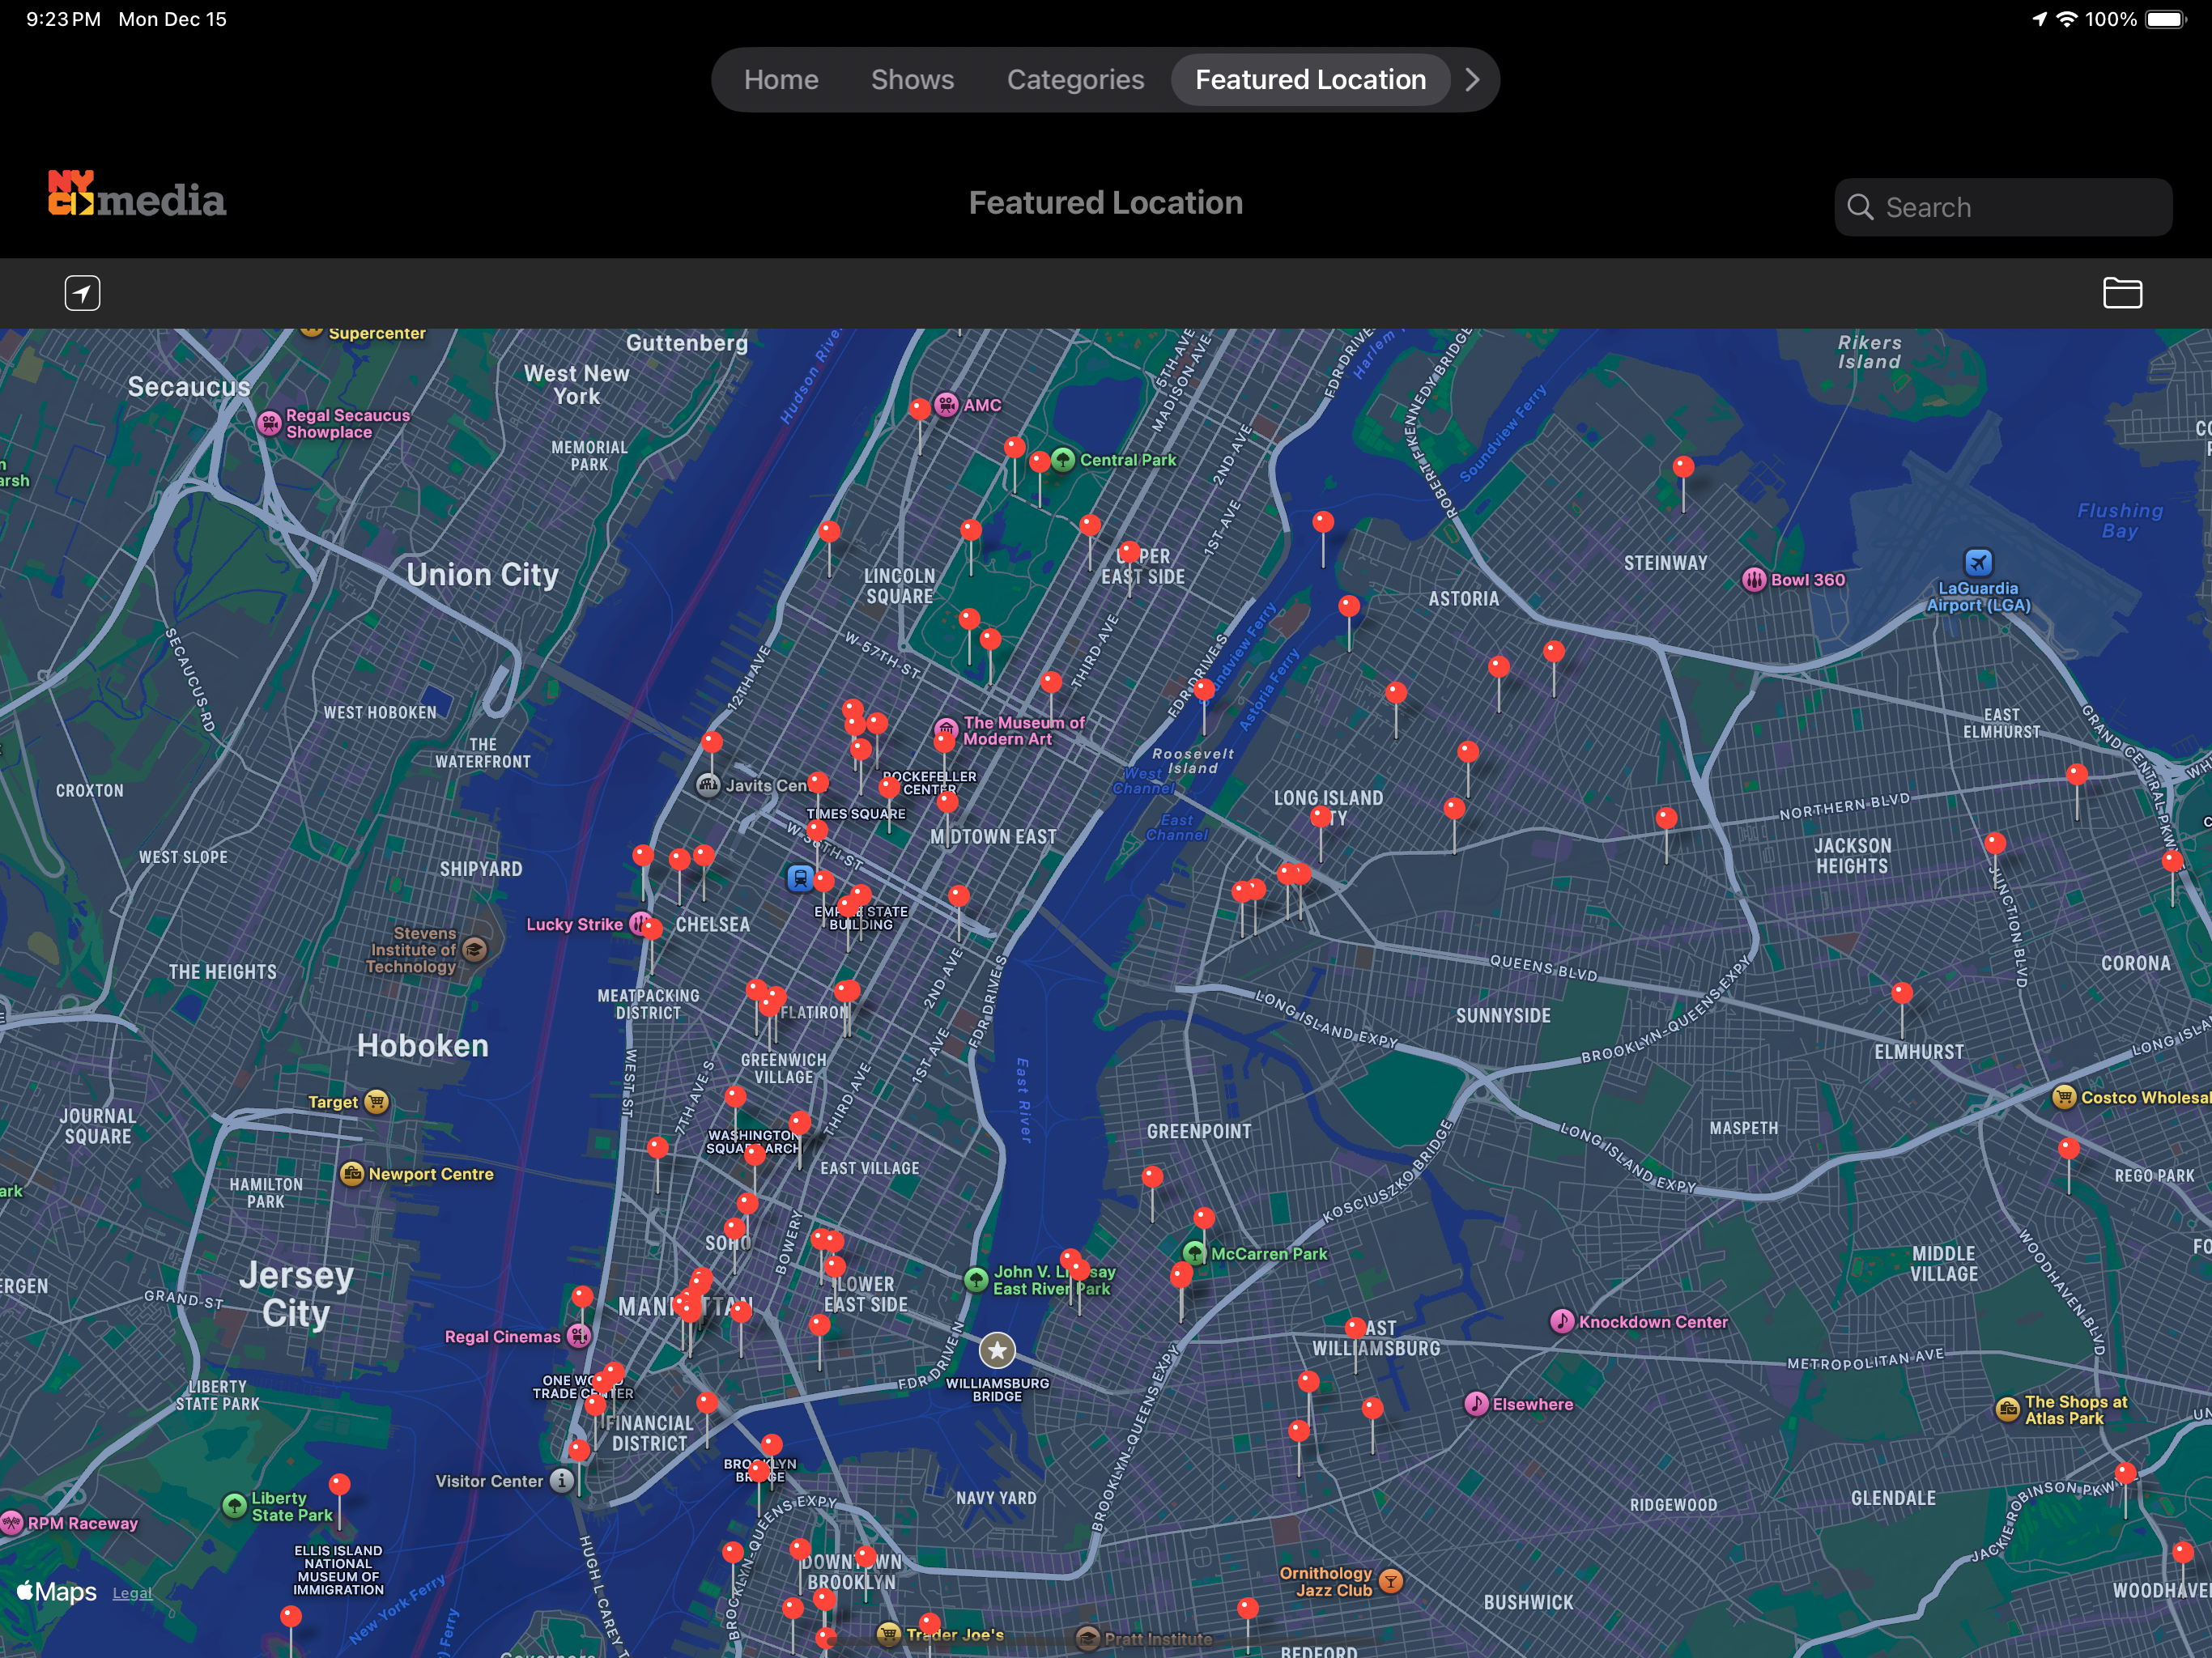Tap the red pin at Javits Center
This screenshot has height=1658, width=2212.
coord(712,742)
